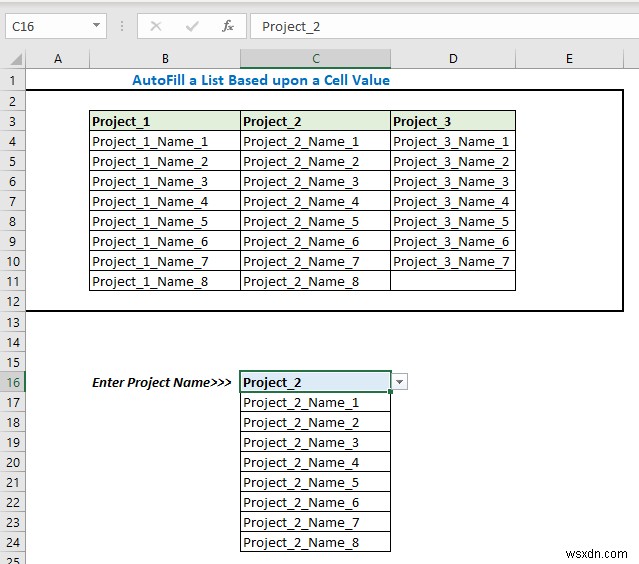The height and width of the screenshot is (564, 639).
Task: Click cell Project_3_Name_4
Action: coord(453,201)
